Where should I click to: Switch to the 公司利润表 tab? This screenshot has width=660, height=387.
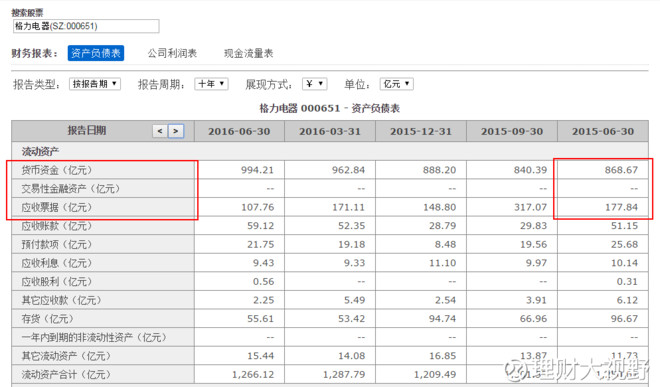tap(172, 53)
